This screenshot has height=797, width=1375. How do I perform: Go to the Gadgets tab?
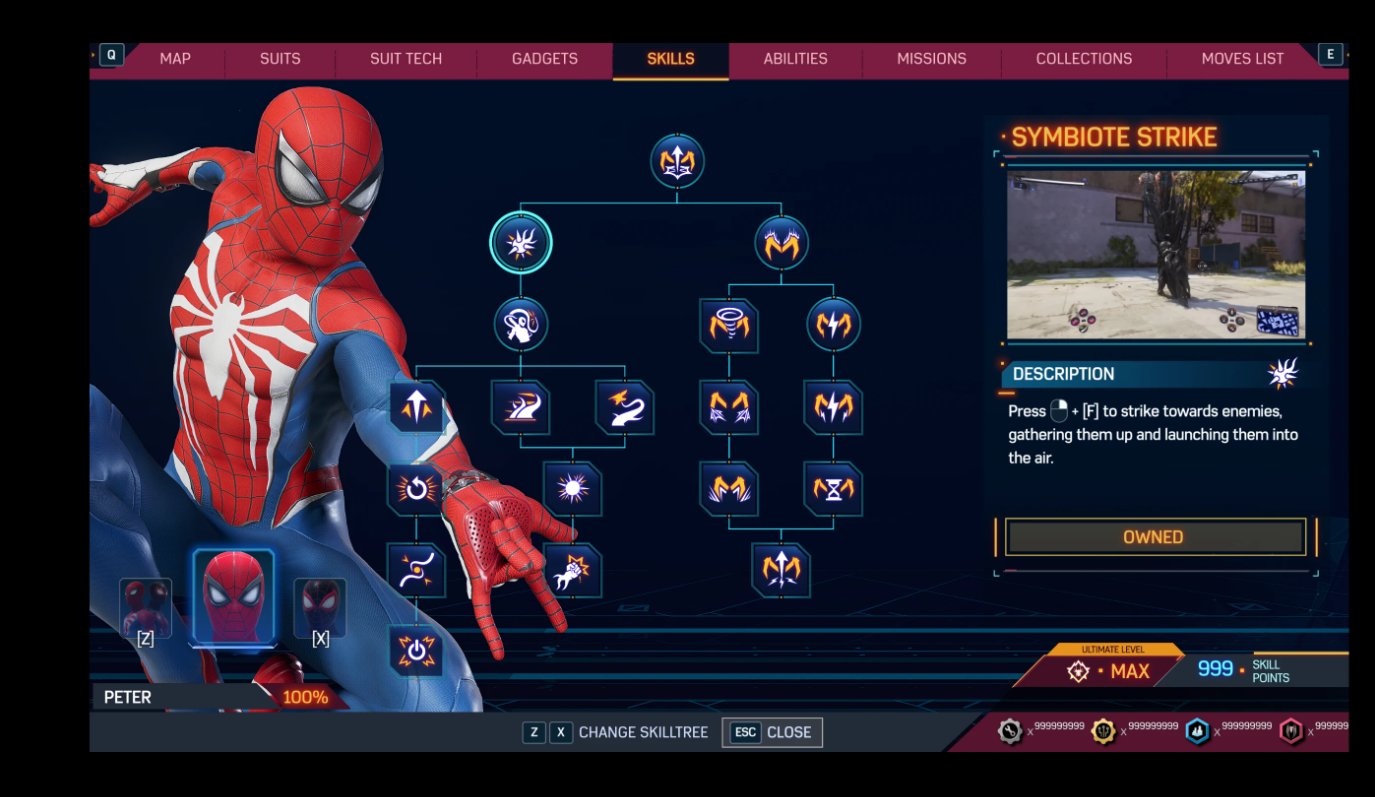click(545, 59)
